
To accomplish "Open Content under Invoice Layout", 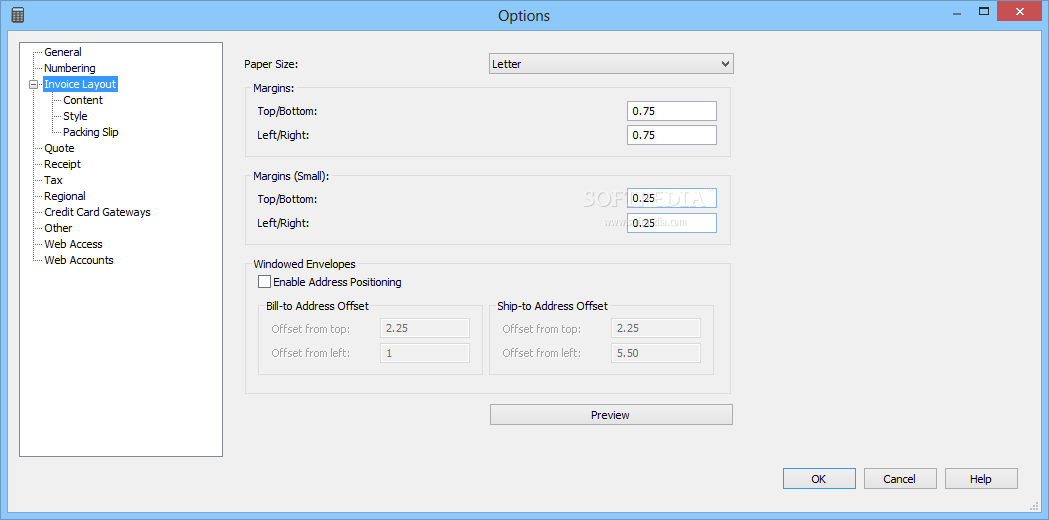I will tap(83, 100).
